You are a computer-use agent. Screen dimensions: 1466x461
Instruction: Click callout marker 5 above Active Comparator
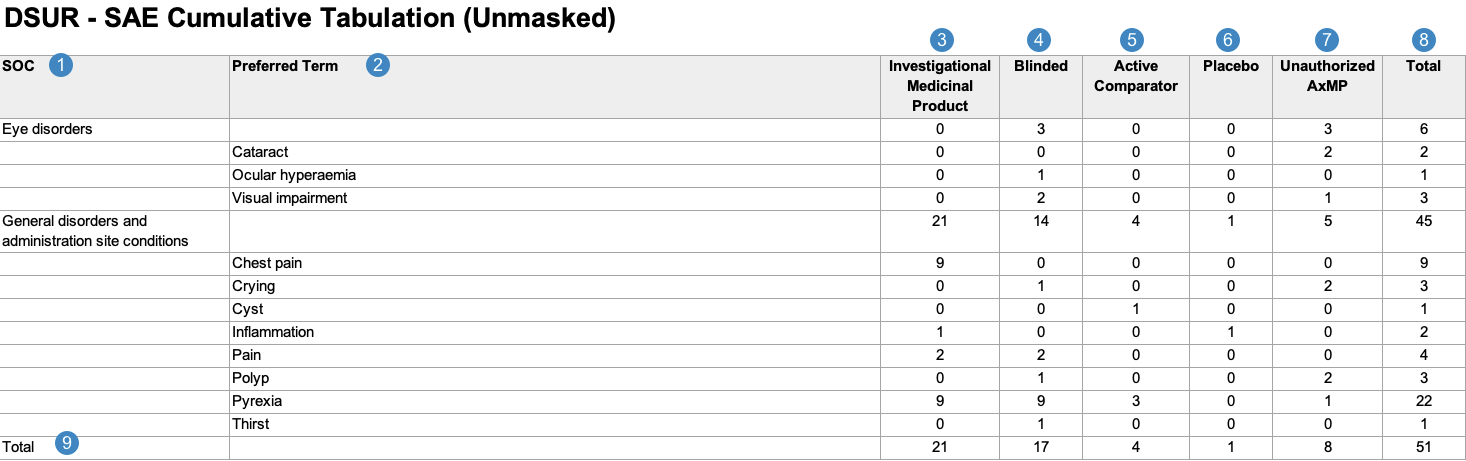click(x=1132, y=40)
